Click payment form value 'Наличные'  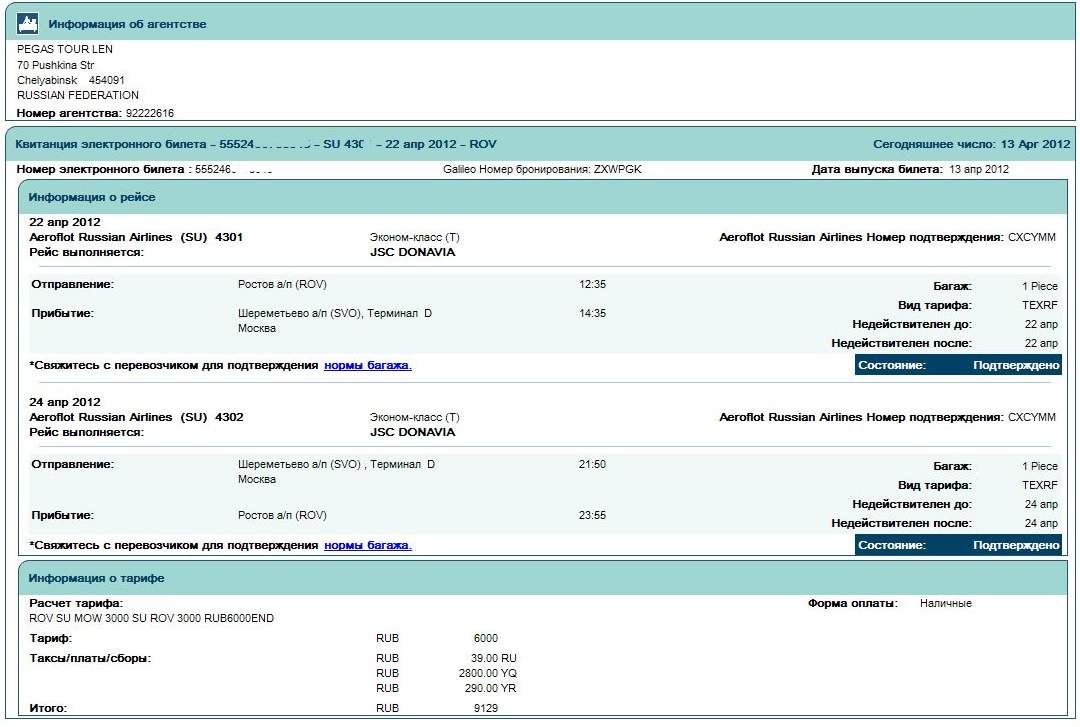click(946, 603)
